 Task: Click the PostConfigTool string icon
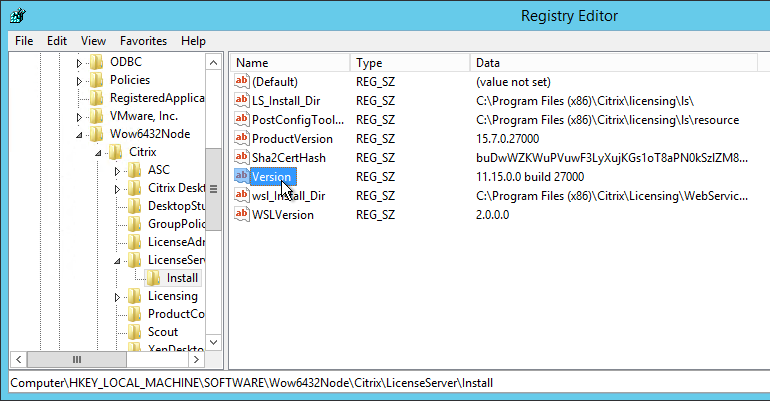pyautogui.click(x=242, y=119)
